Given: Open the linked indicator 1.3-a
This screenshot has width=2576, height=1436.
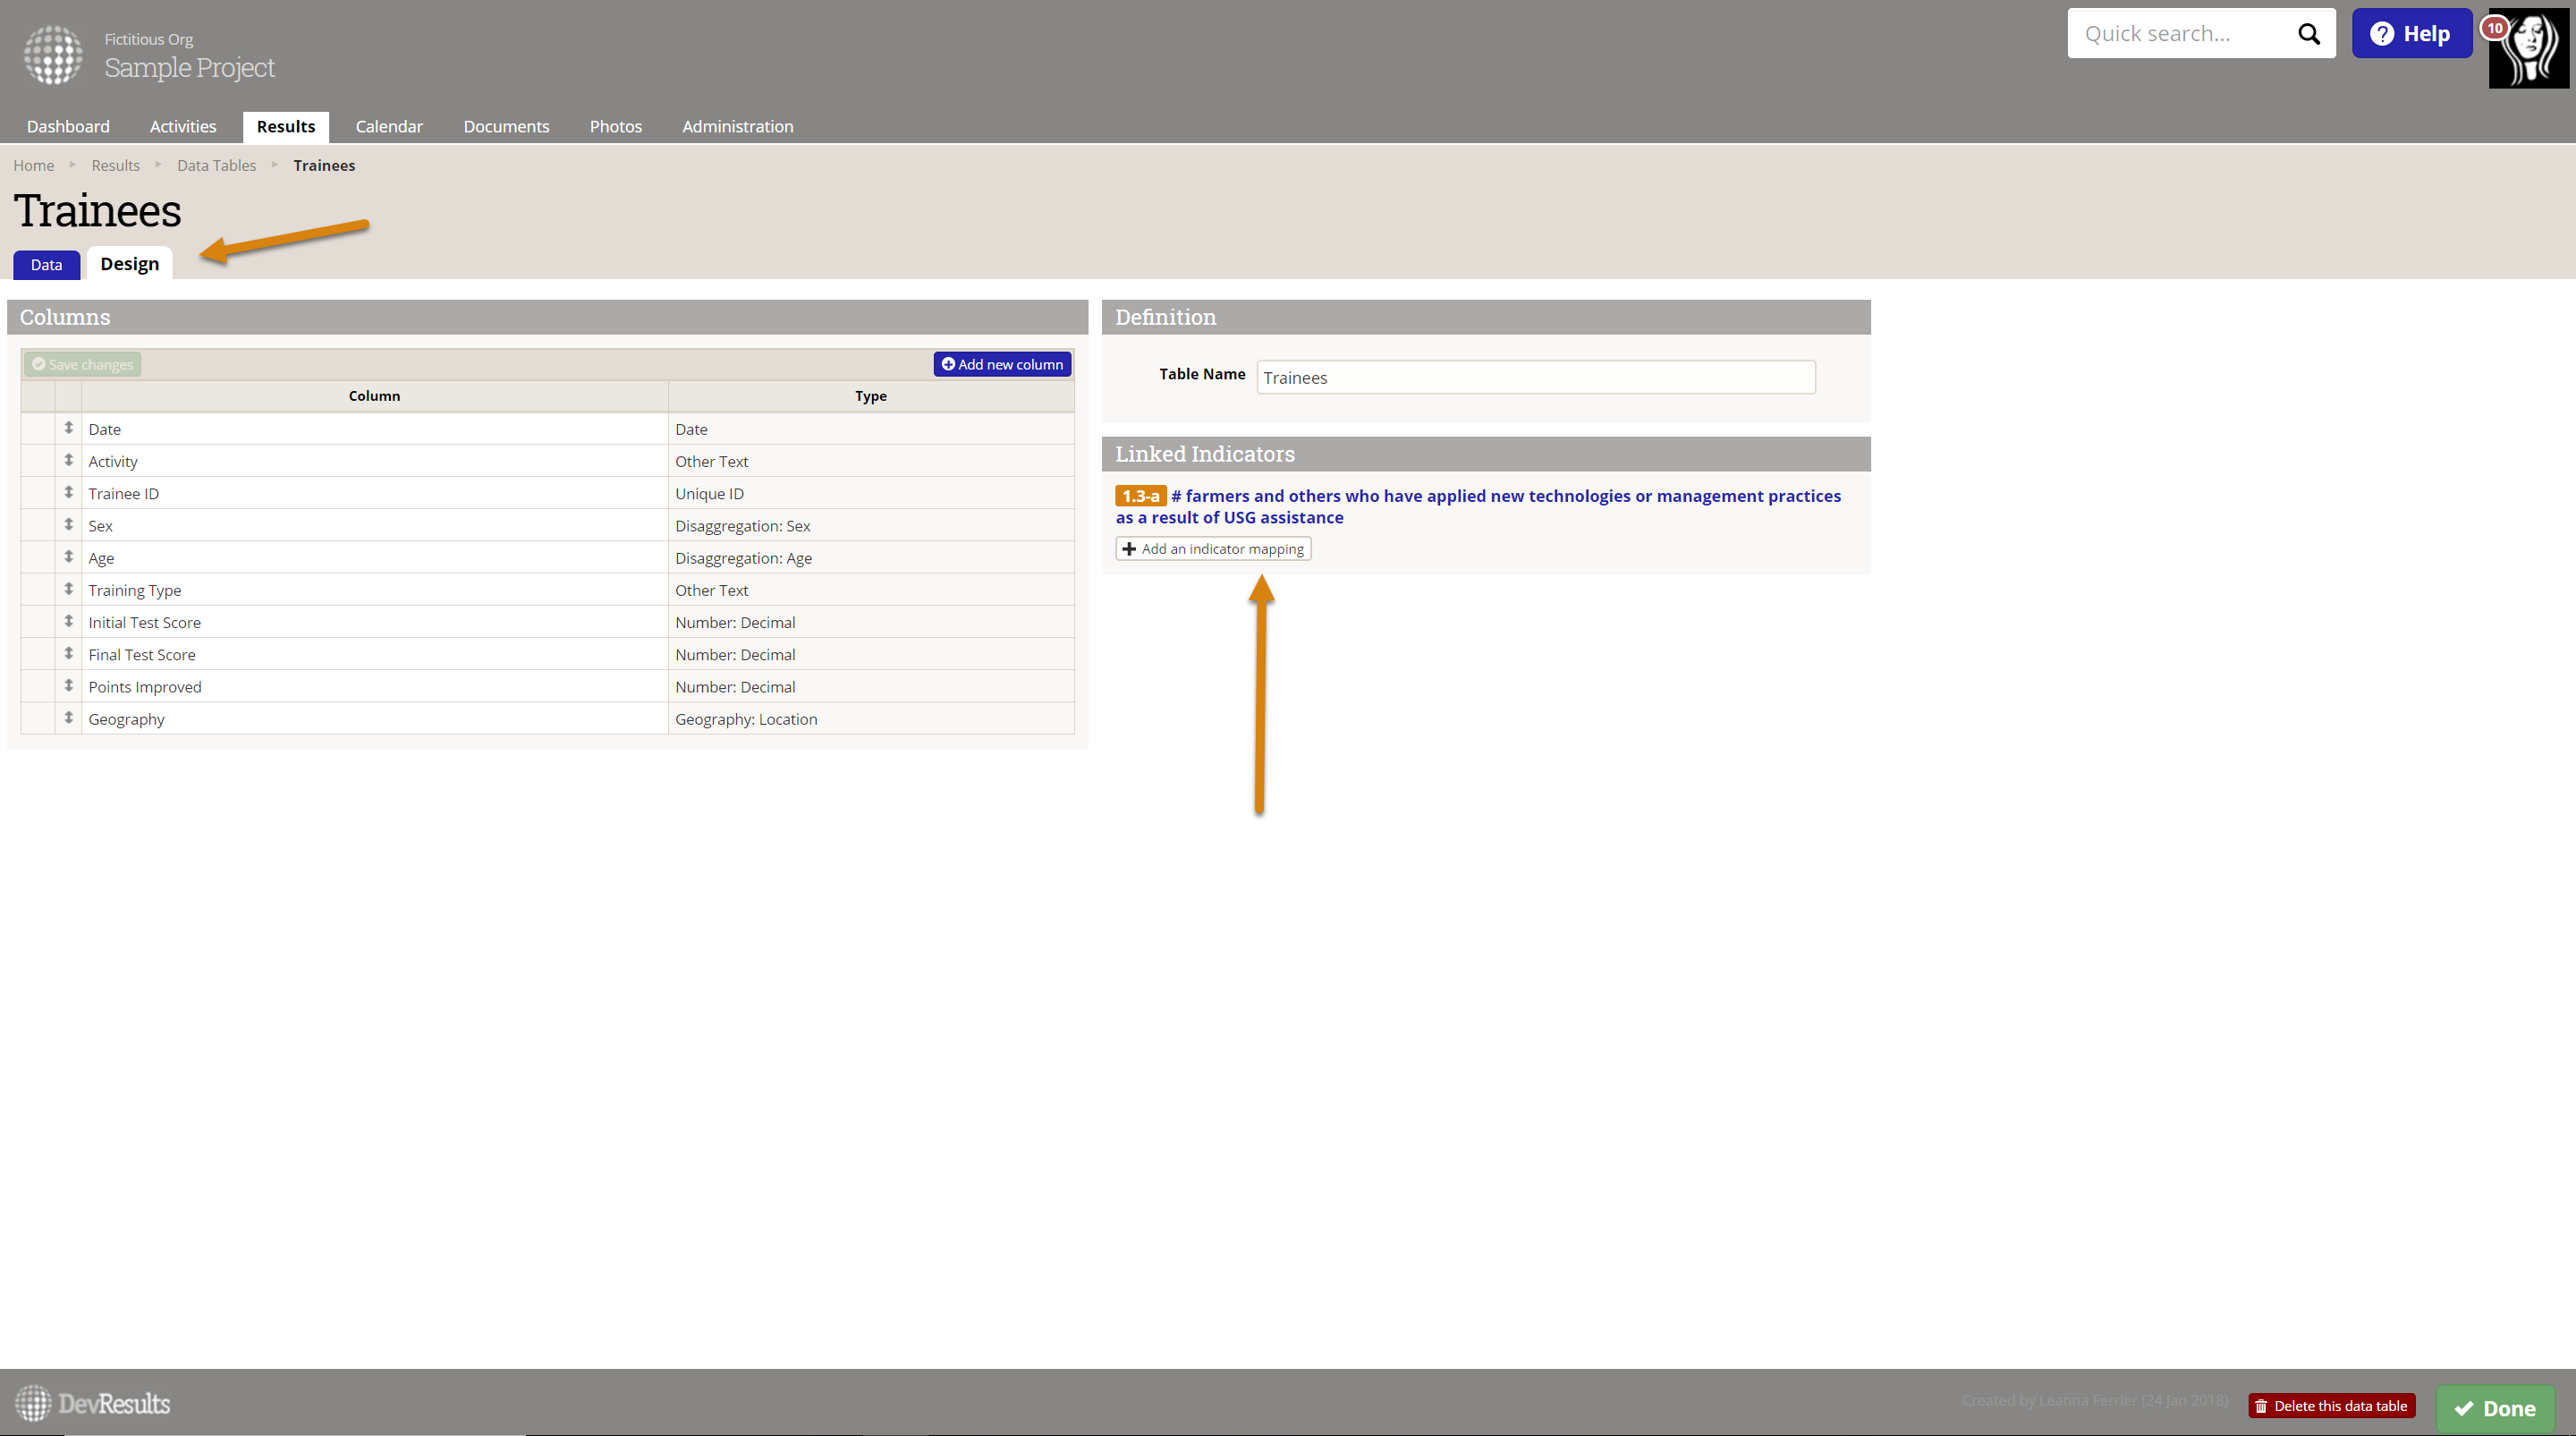Looking at the screenshot, I should (x=1505, y=497).
